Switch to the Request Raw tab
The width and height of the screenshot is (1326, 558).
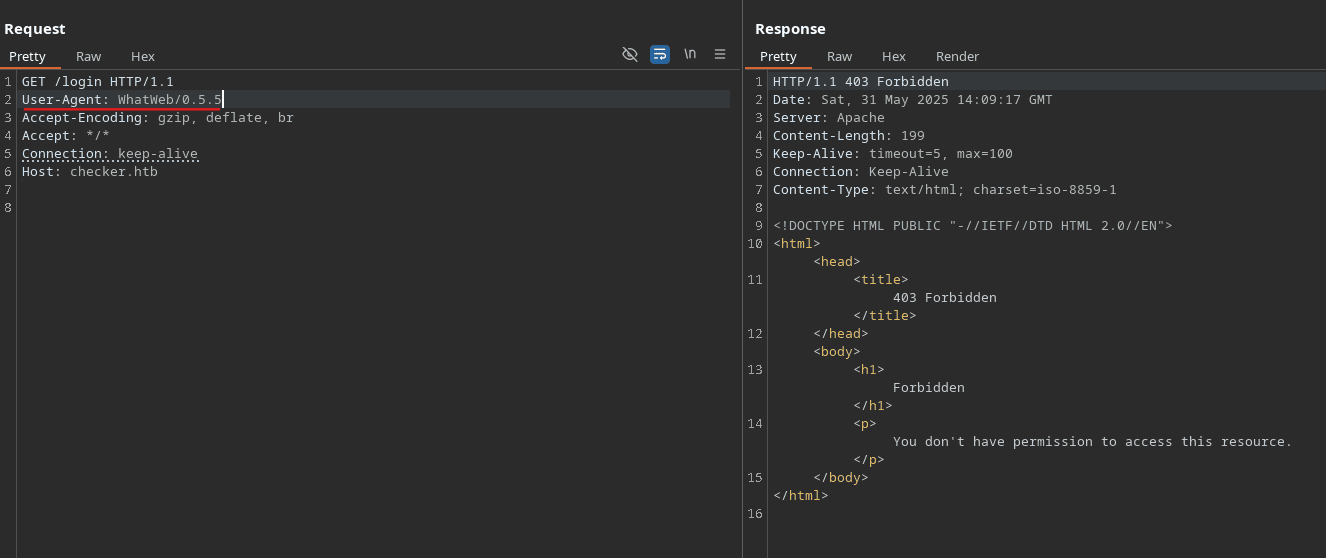(88, 56)
